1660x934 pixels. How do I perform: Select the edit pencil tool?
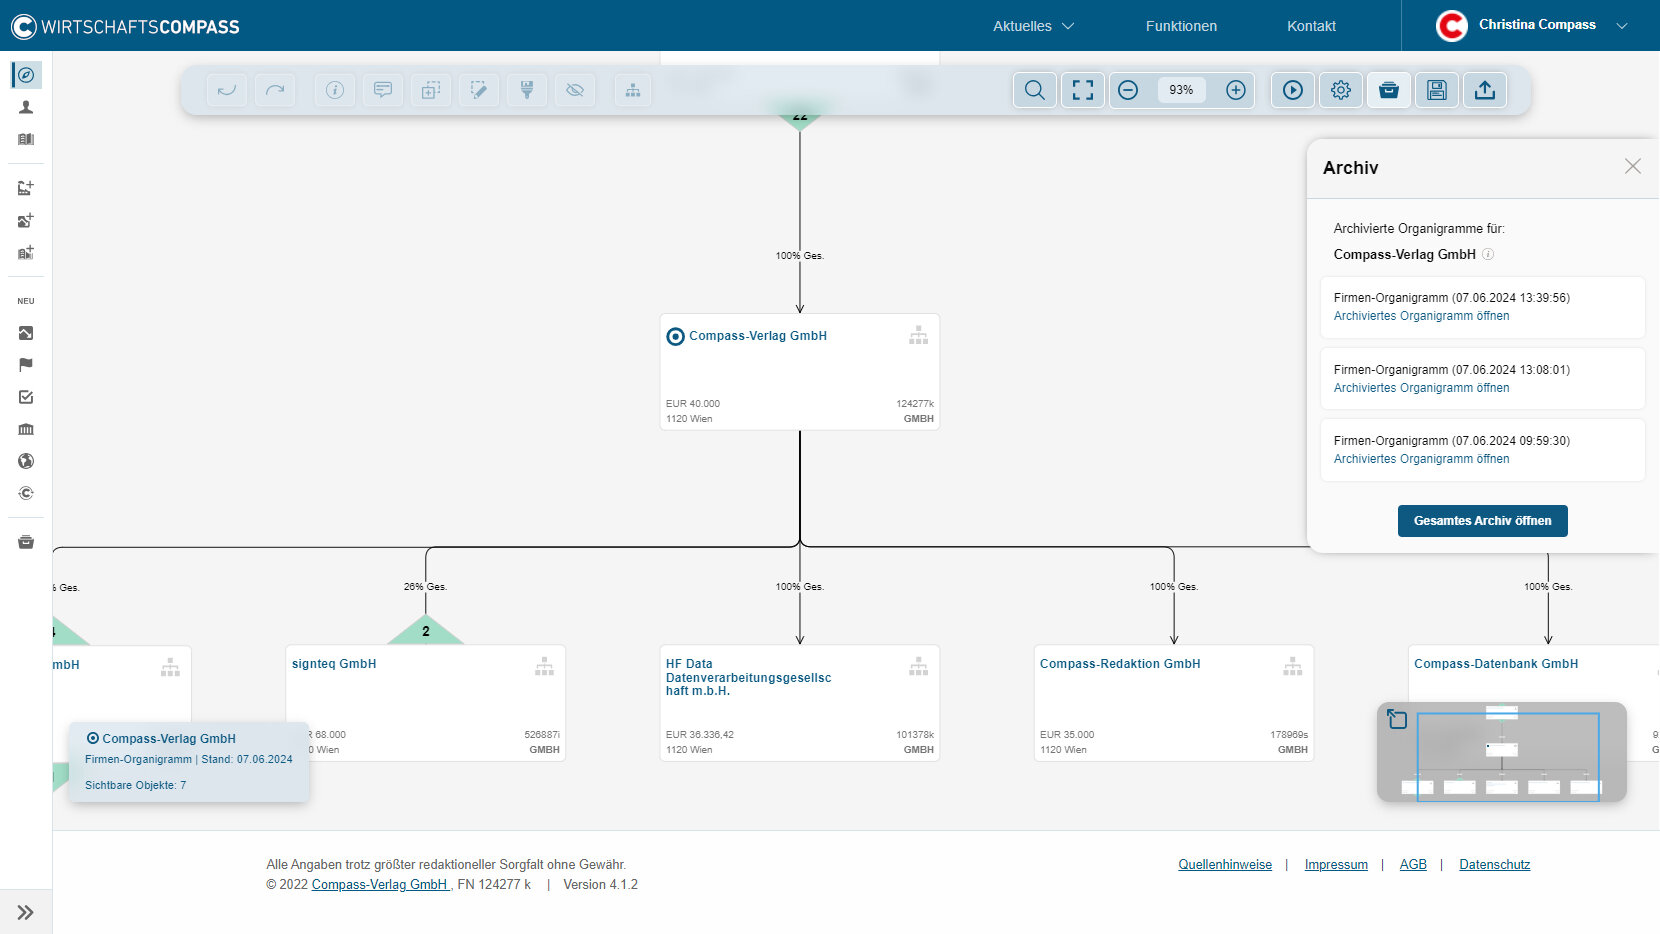479,90
